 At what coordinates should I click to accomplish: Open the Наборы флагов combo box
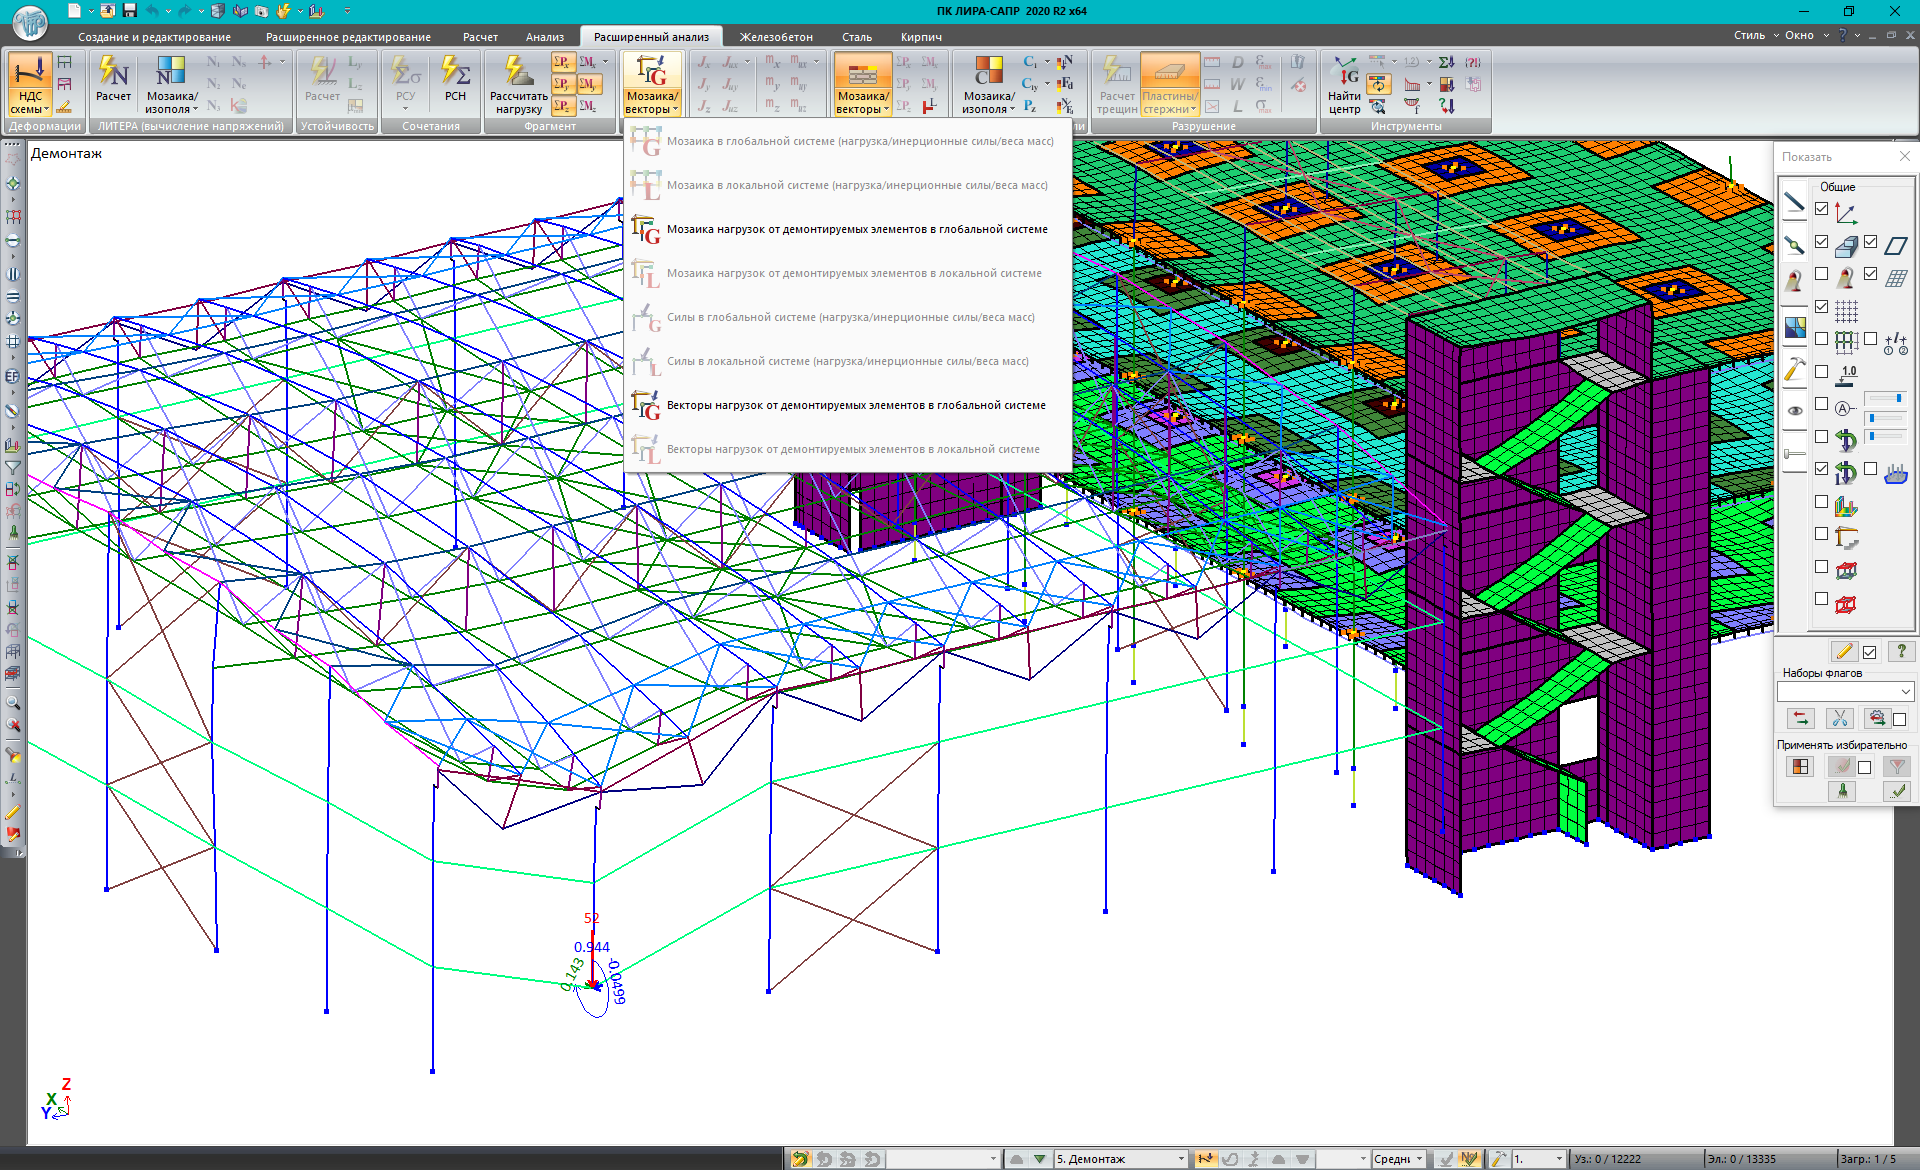[1845, 691]
